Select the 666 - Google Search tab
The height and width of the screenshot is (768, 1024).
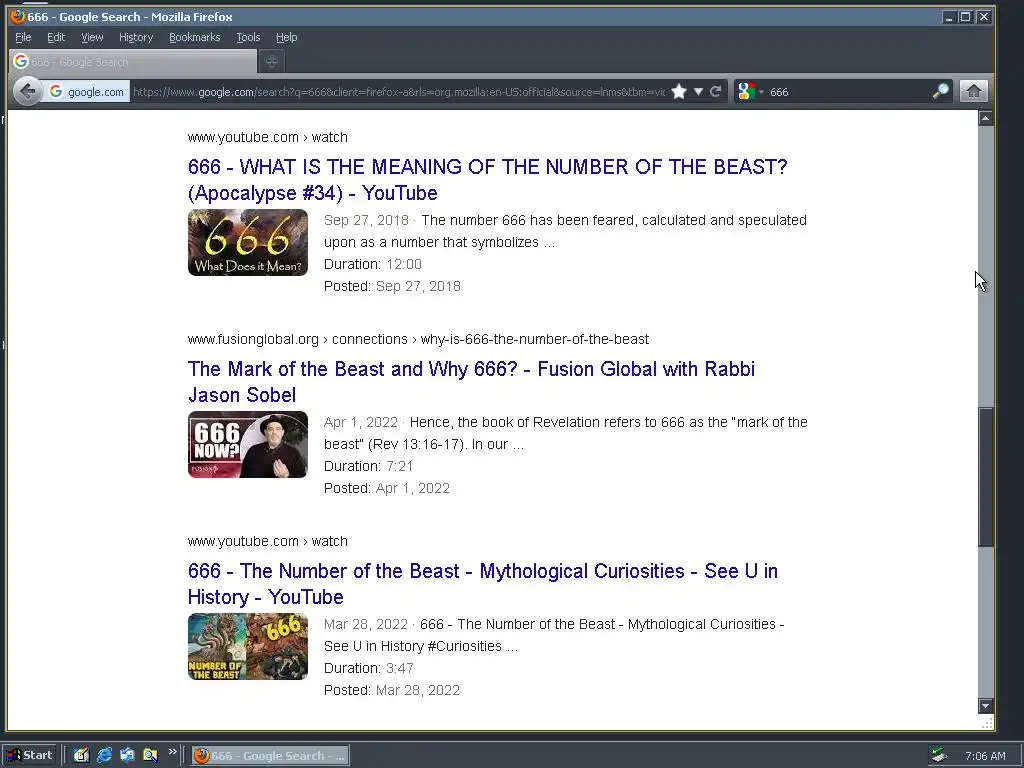point(133,61)
